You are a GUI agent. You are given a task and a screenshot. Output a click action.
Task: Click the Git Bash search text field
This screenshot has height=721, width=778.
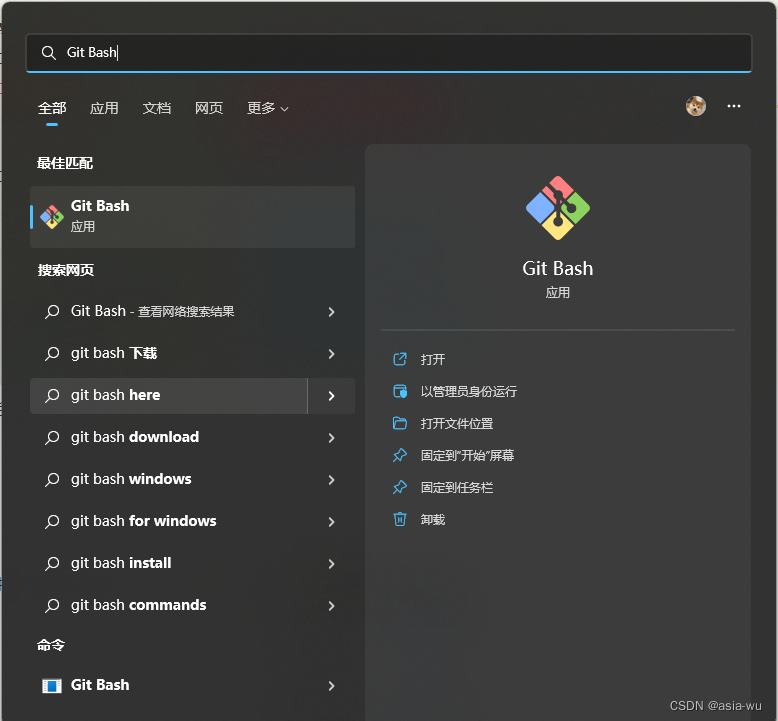coord(389,53)
